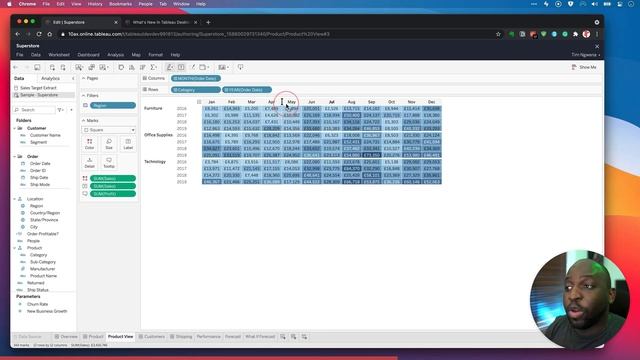
Task: Switch to the Overview sheet tab
Action: point(66,337)
